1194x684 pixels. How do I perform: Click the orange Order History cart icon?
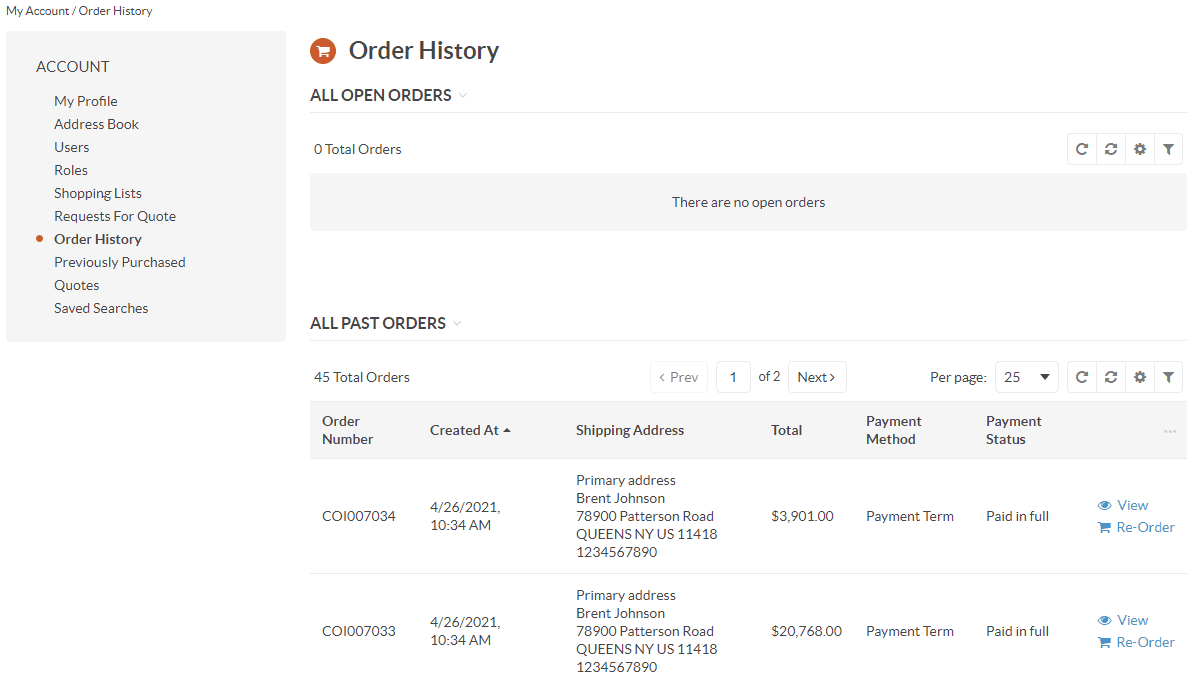pos(323,51)
